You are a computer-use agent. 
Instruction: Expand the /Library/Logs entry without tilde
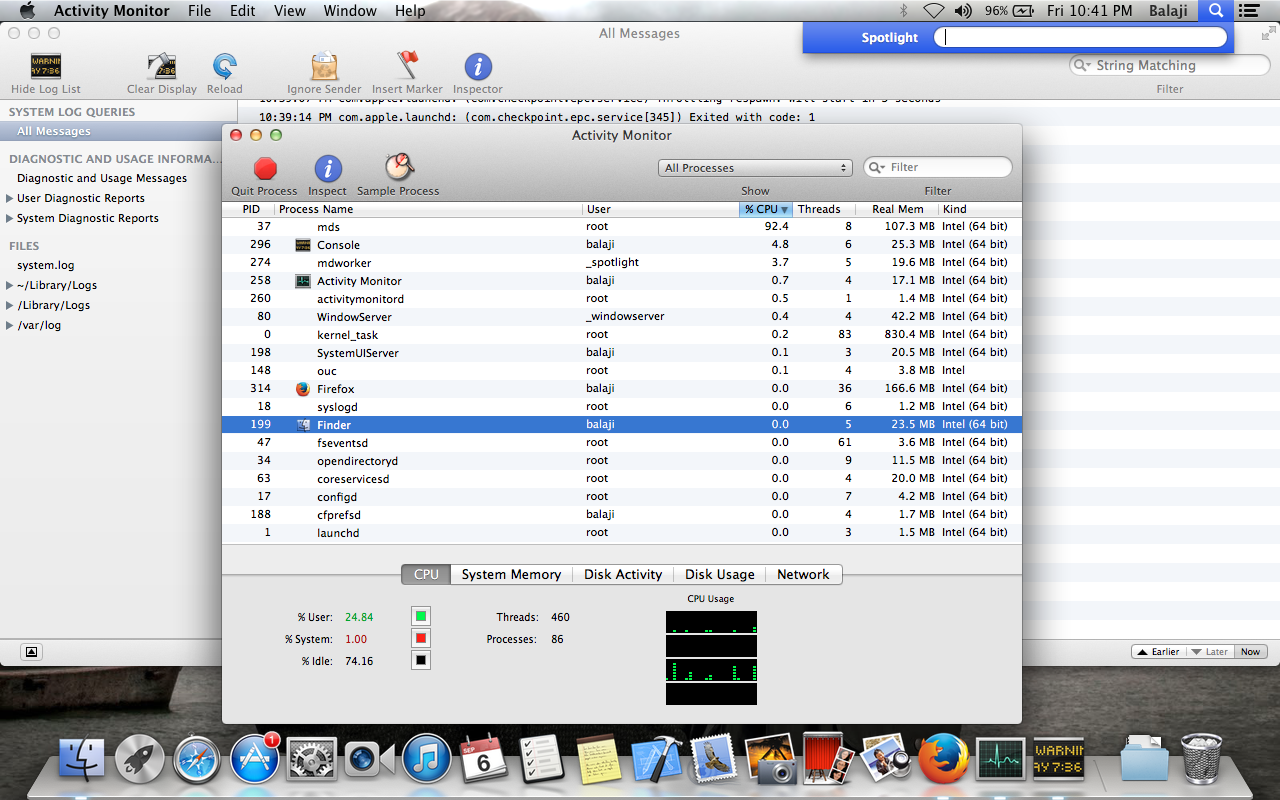click(x=10, y=305)
